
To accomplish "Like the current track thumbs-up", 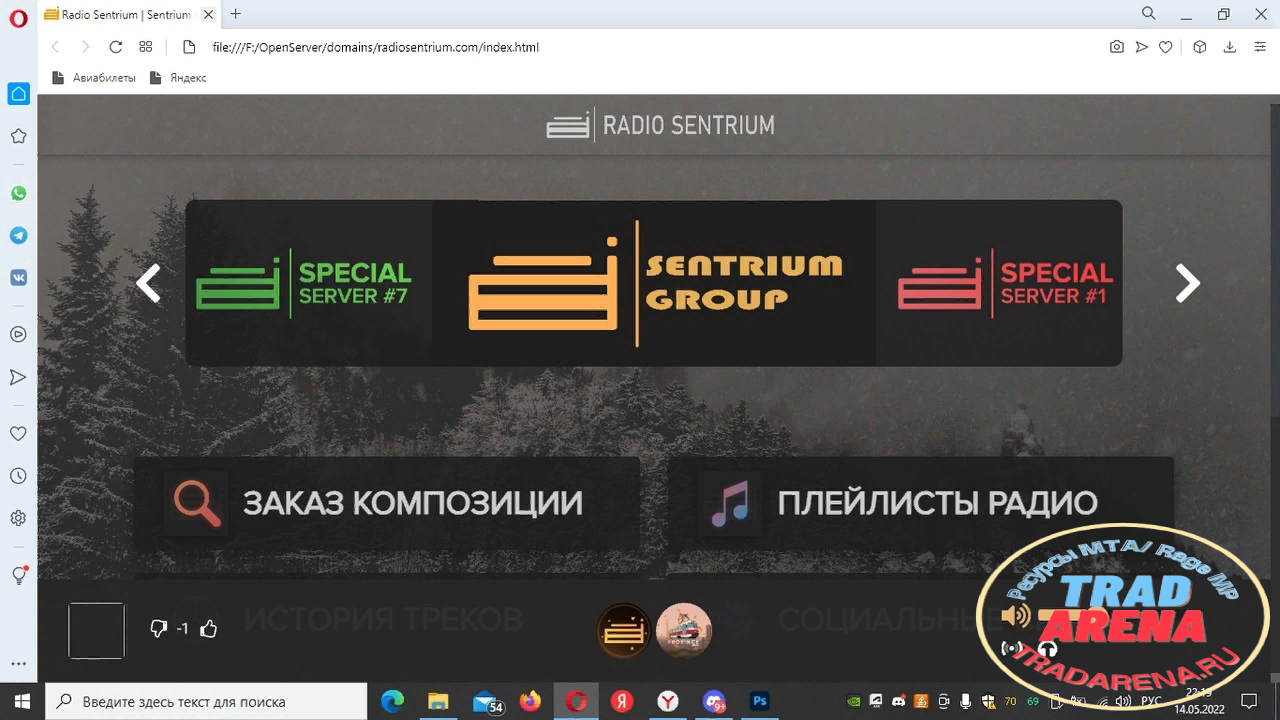I will coord(208,629).
